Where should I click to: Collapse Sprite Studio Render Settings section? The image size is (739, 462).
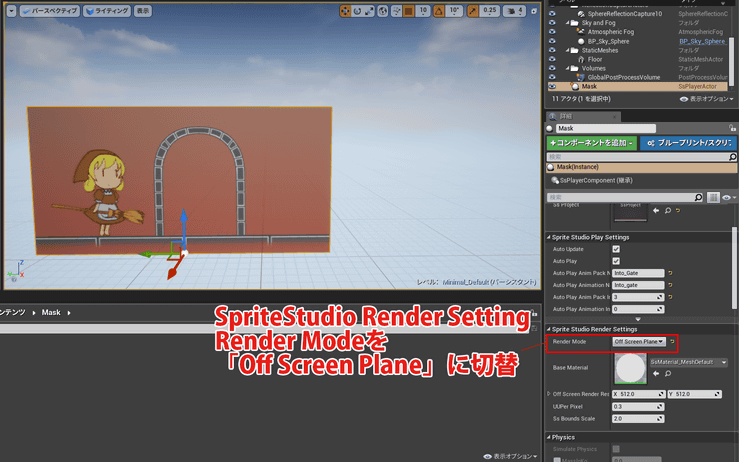pos(549,329)
